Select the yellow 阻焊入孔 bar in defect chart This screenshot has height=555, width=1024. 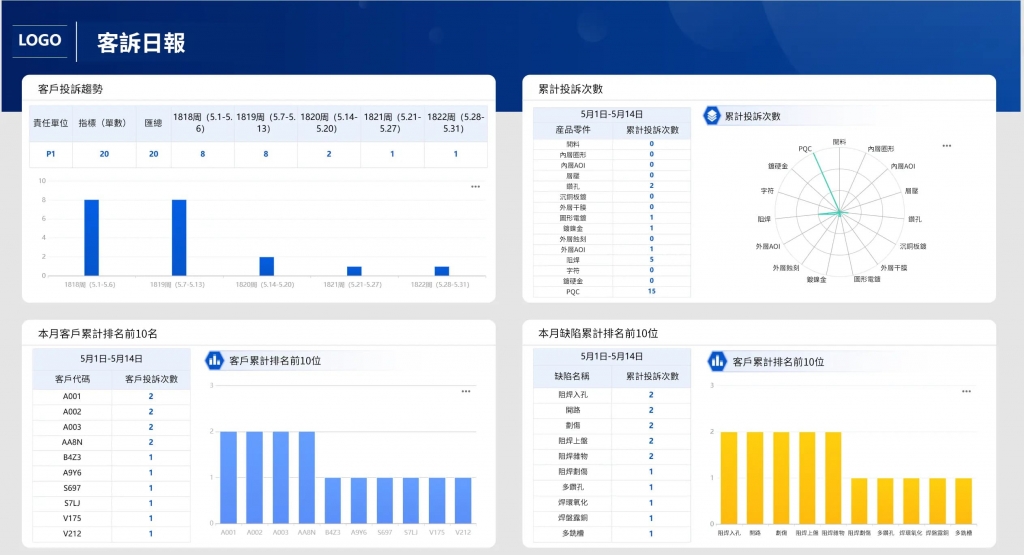(x=729, y=477)
